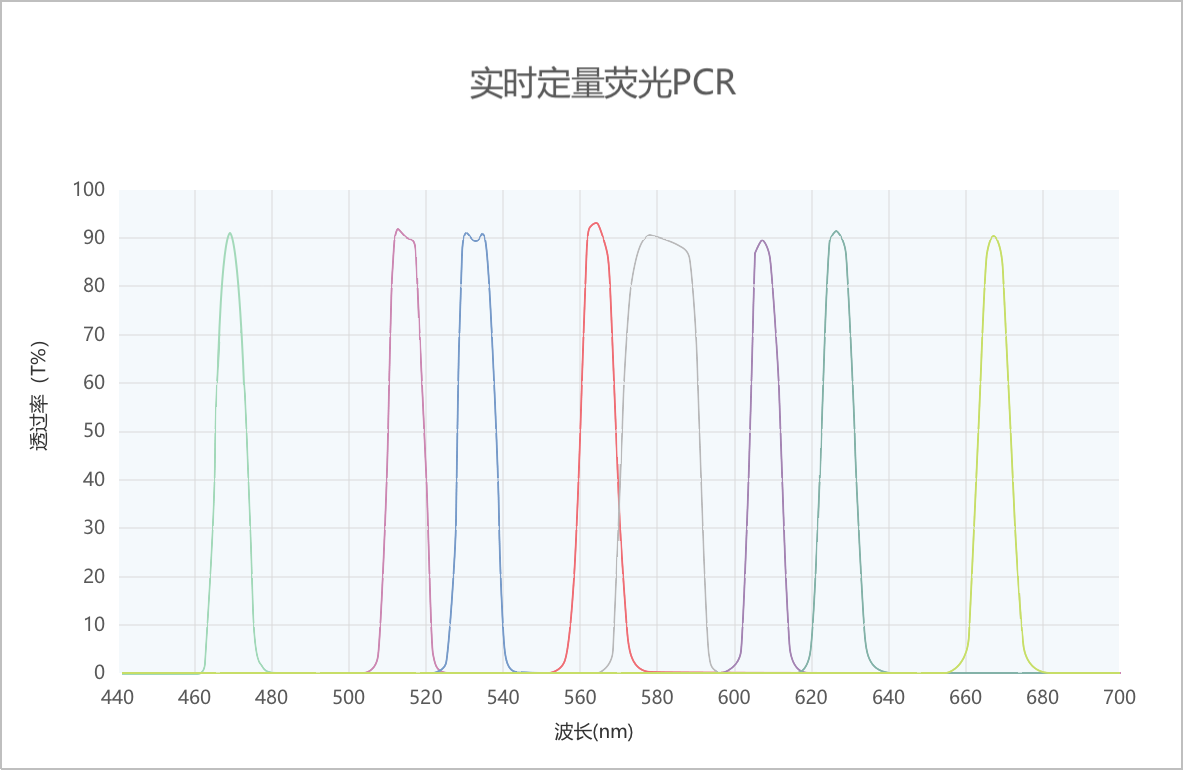Click the 640 tick label on the x-axis
Screen dimensions: 1184x783
[x=889, y=697]
